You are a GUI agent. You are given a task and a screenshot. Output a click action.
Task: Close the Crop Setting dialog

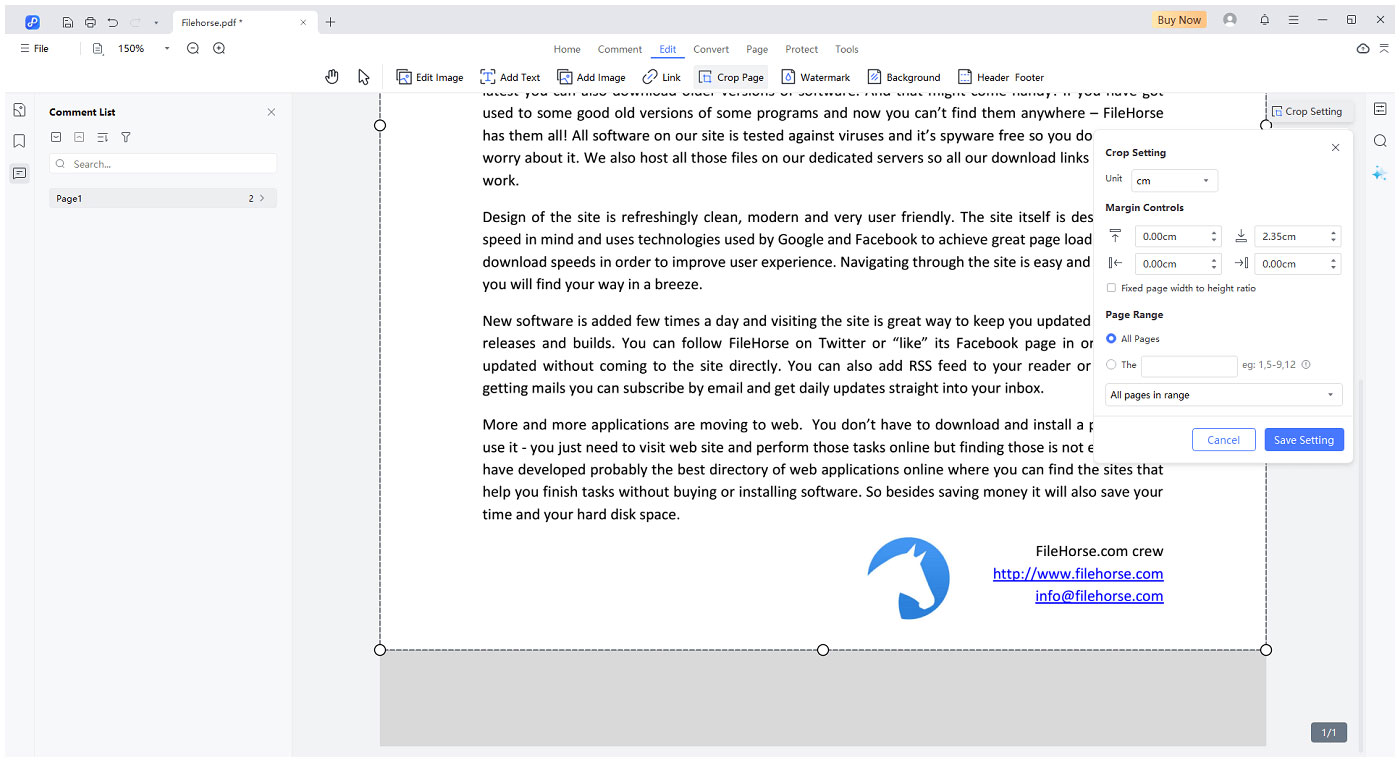[1335, 148]
